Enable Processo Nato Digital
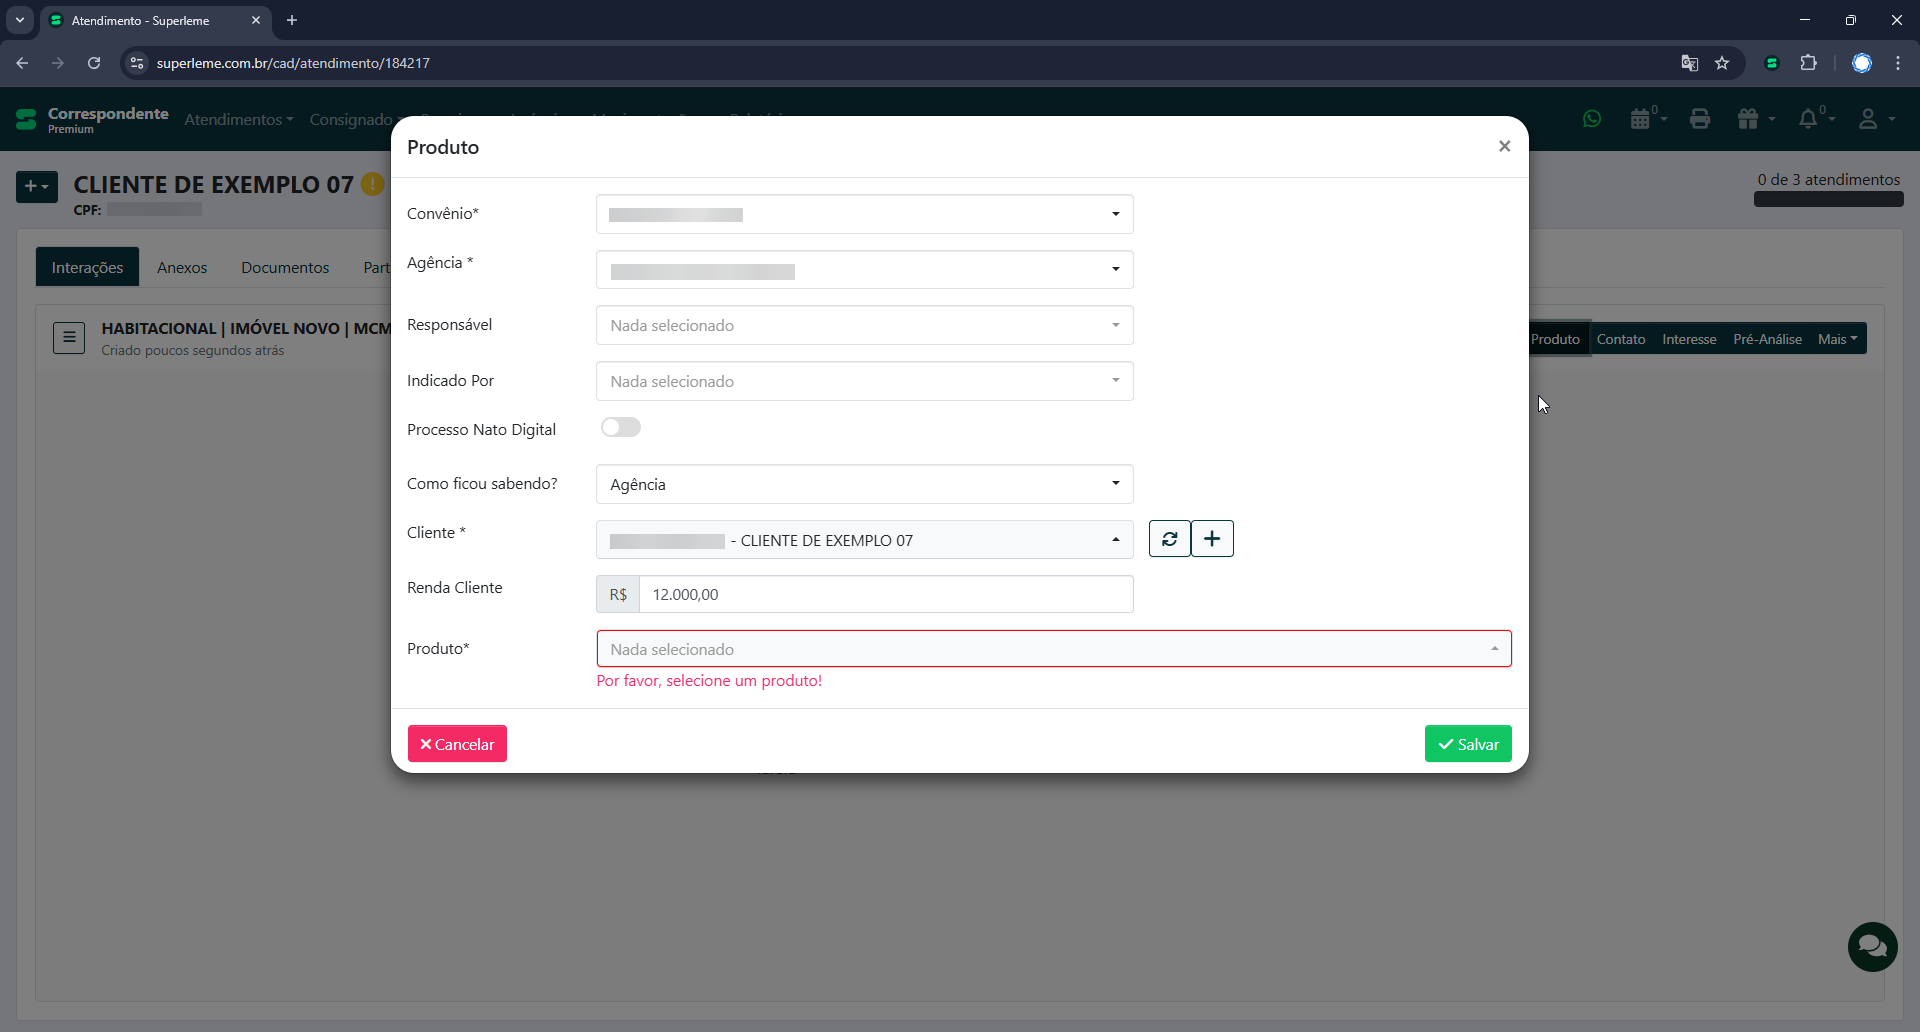Image resolution: width=1920 pixels, height=1032 pixels. point(620,427)
